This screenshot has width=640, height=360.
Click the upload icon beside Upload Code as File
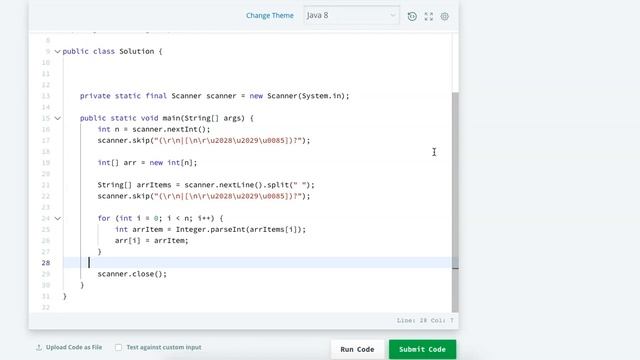pyautogui.click(x=39, y=347)
